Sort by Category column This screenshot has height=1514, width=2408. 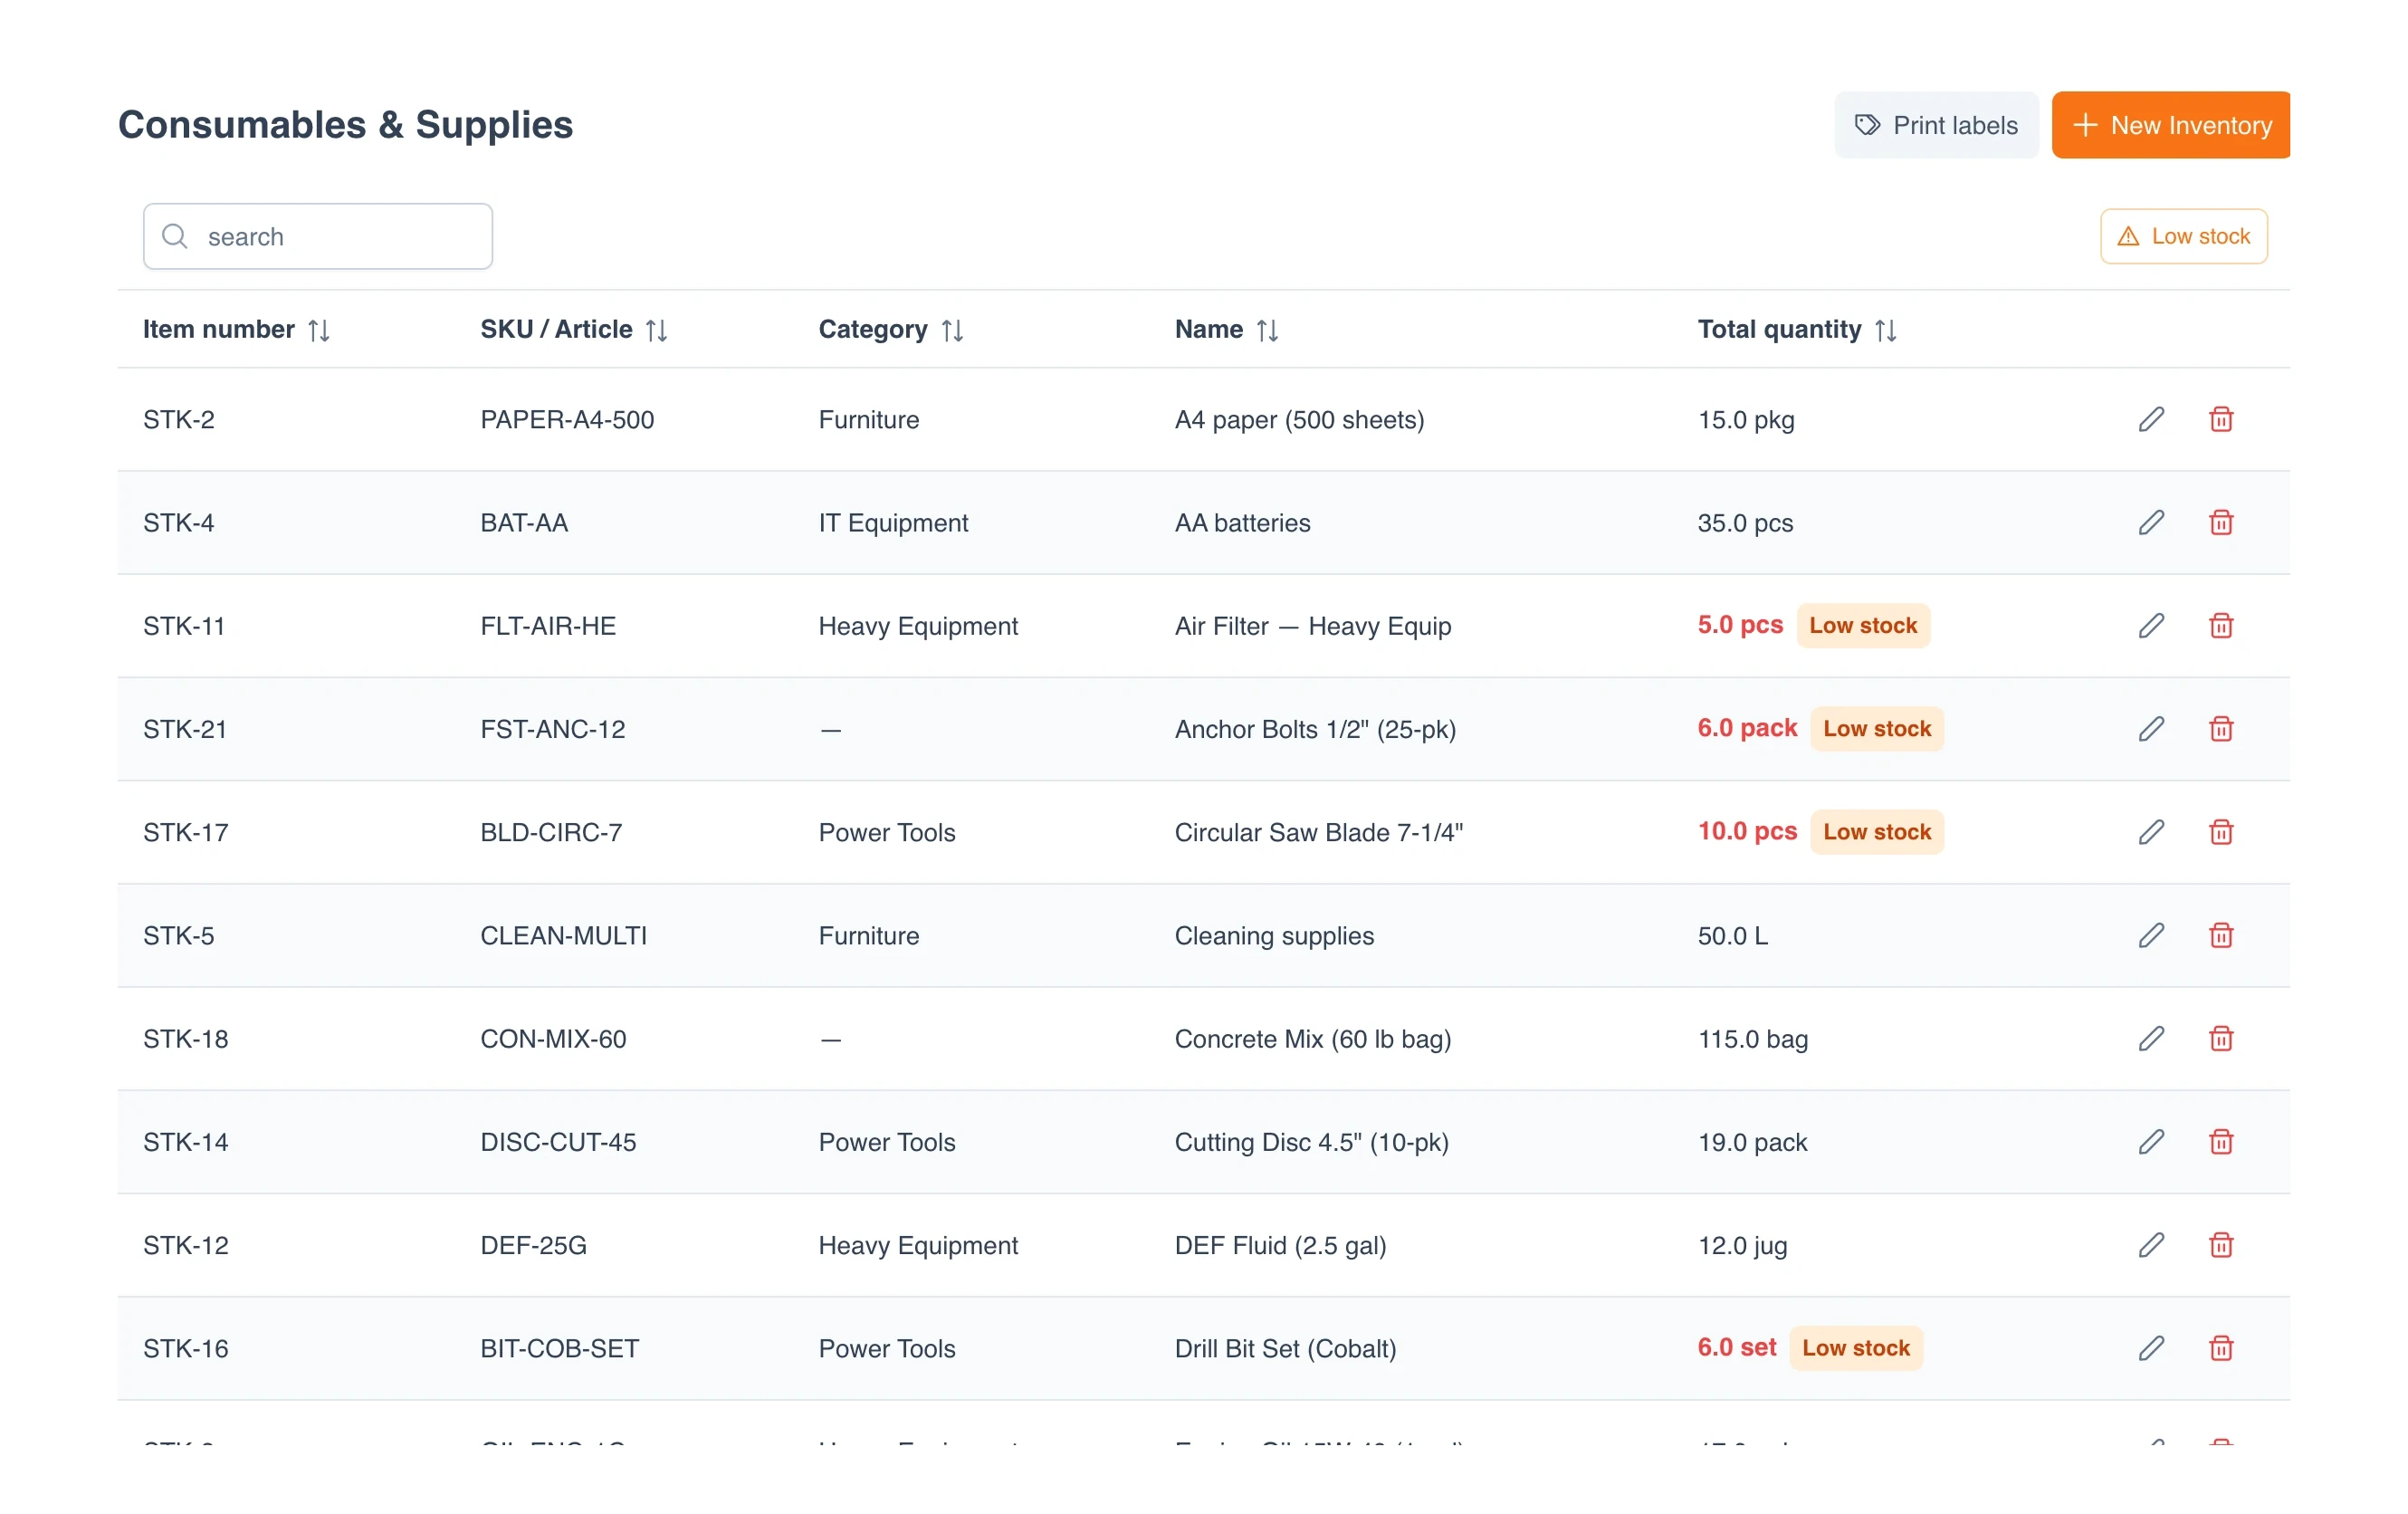(x=952, y=330)
